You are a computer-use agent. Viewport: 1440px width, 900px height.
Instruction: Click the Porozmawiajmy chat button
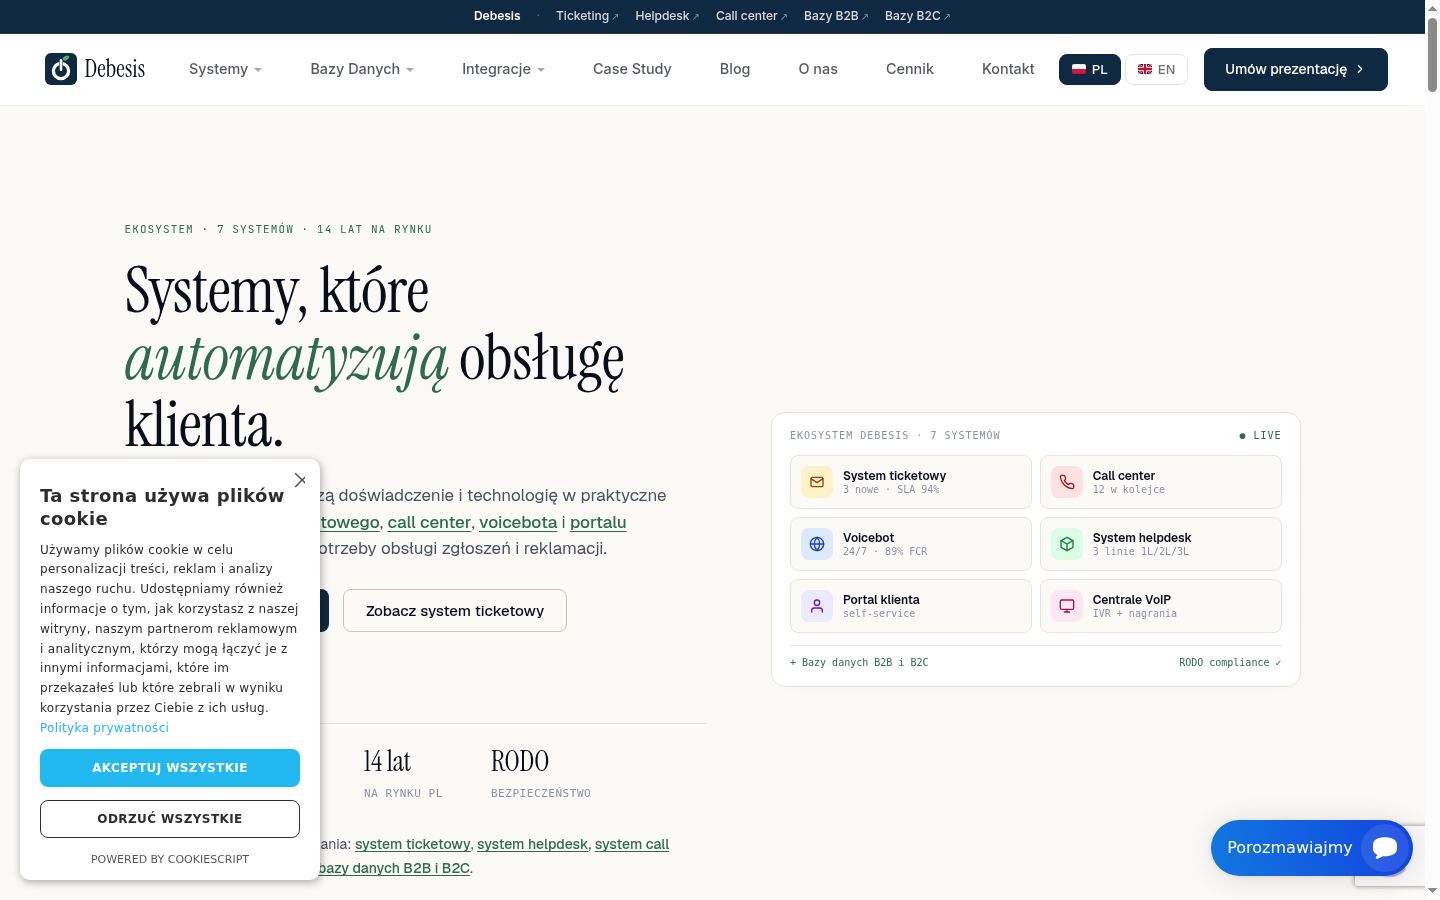pyautogui.click(x=1311, y=848)
